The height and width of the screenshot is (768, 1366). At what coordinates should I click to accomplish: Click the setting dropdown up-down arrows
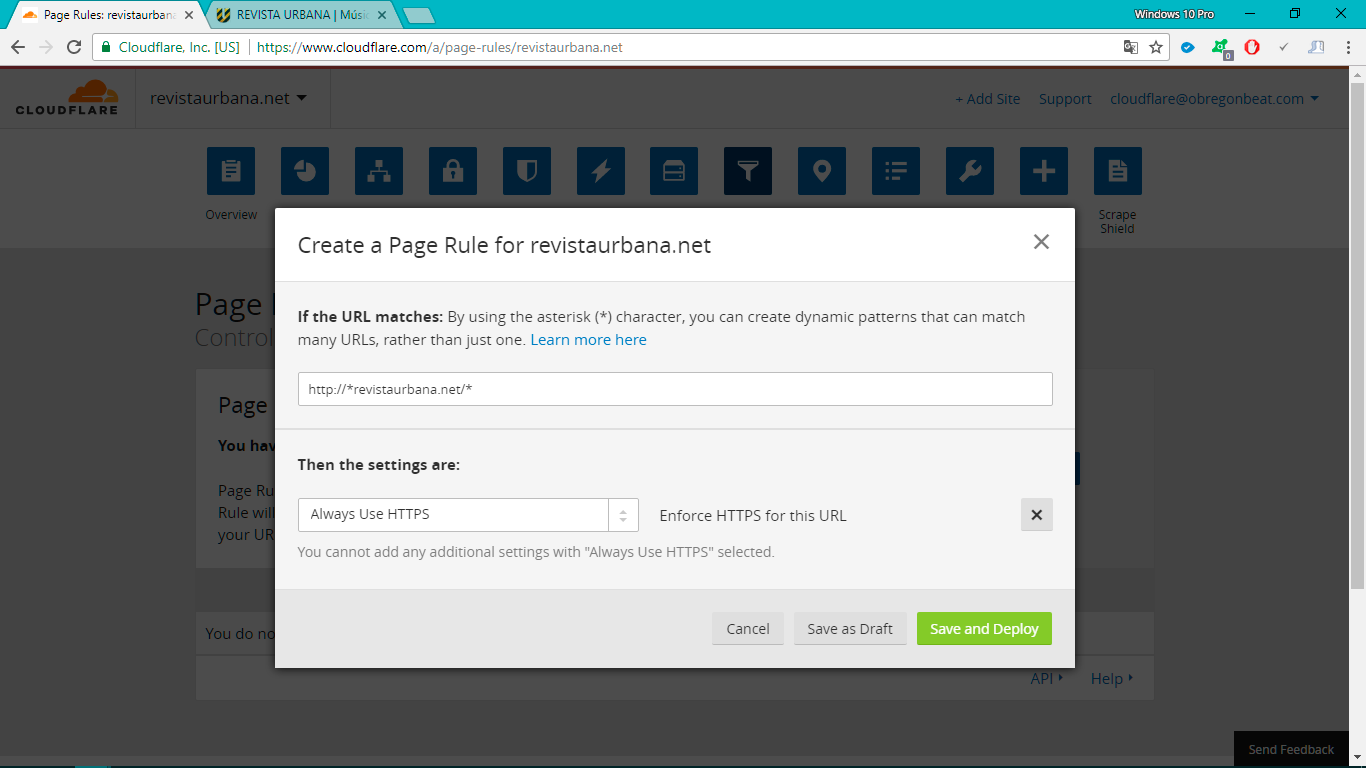[x=623, y=515]
